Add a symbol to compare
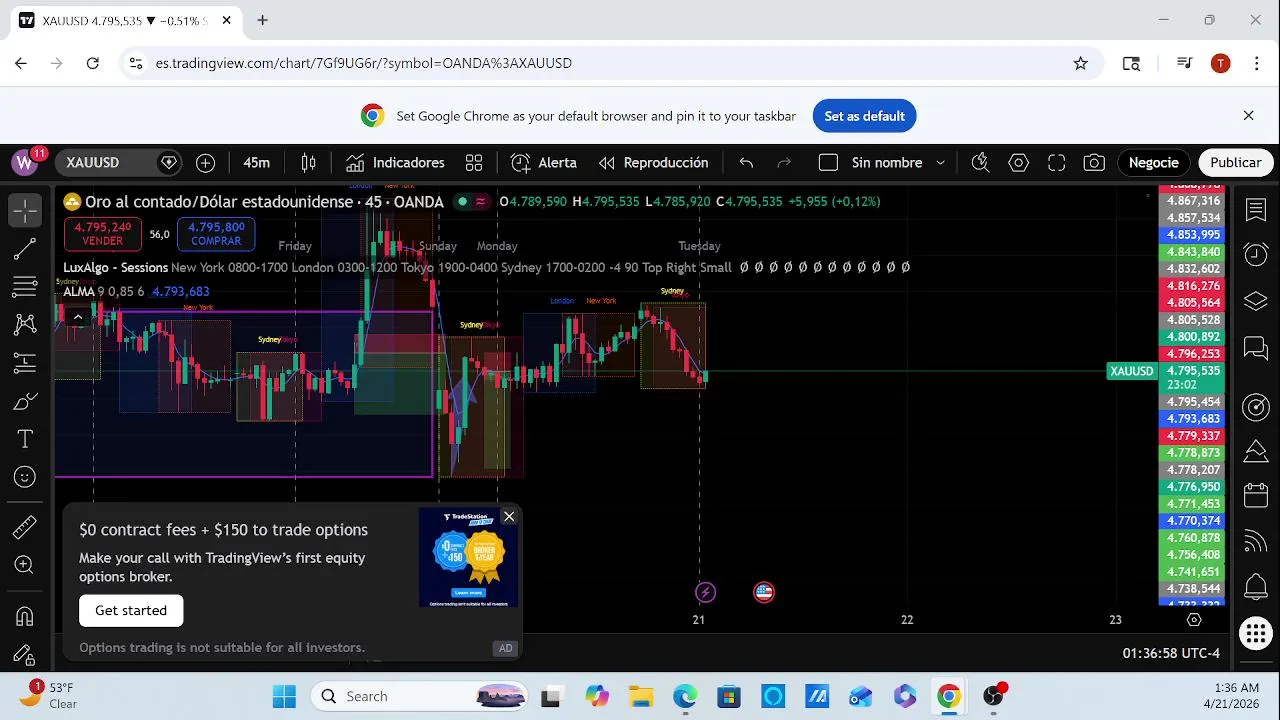This screenshot has width=1280, height=720. [x=205, y=162]
